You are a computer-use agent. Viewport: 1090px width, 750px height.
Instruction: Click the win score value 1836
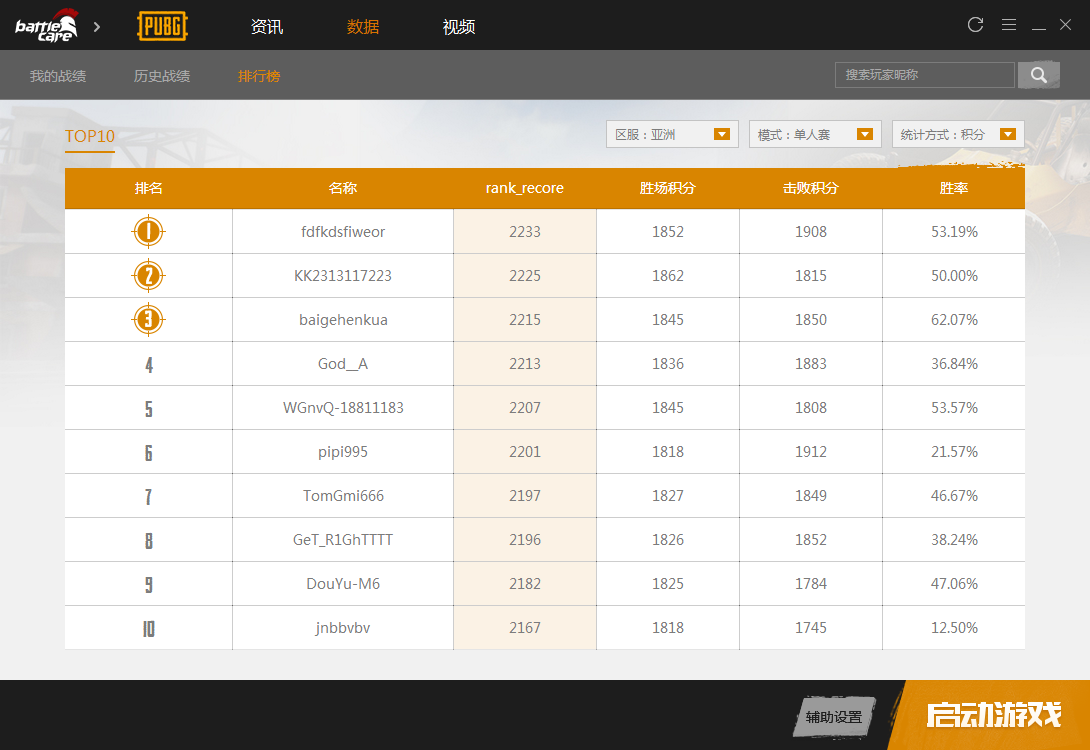[667, 364]
